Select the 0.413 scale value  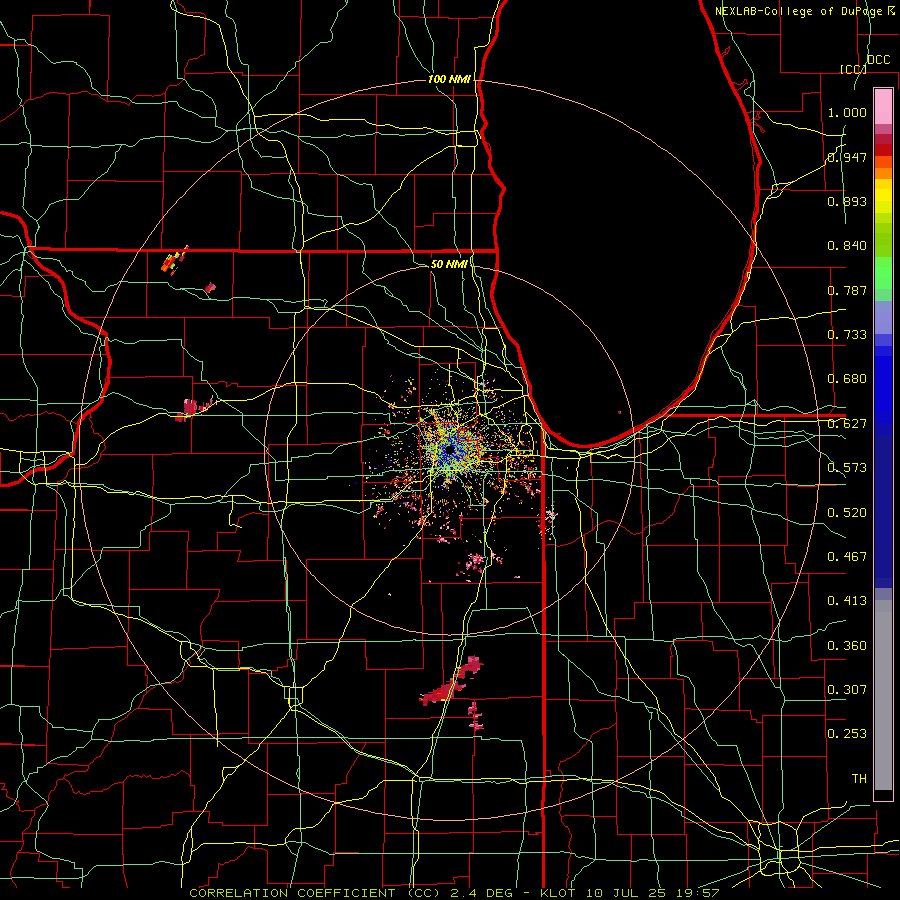click(847, 601)
